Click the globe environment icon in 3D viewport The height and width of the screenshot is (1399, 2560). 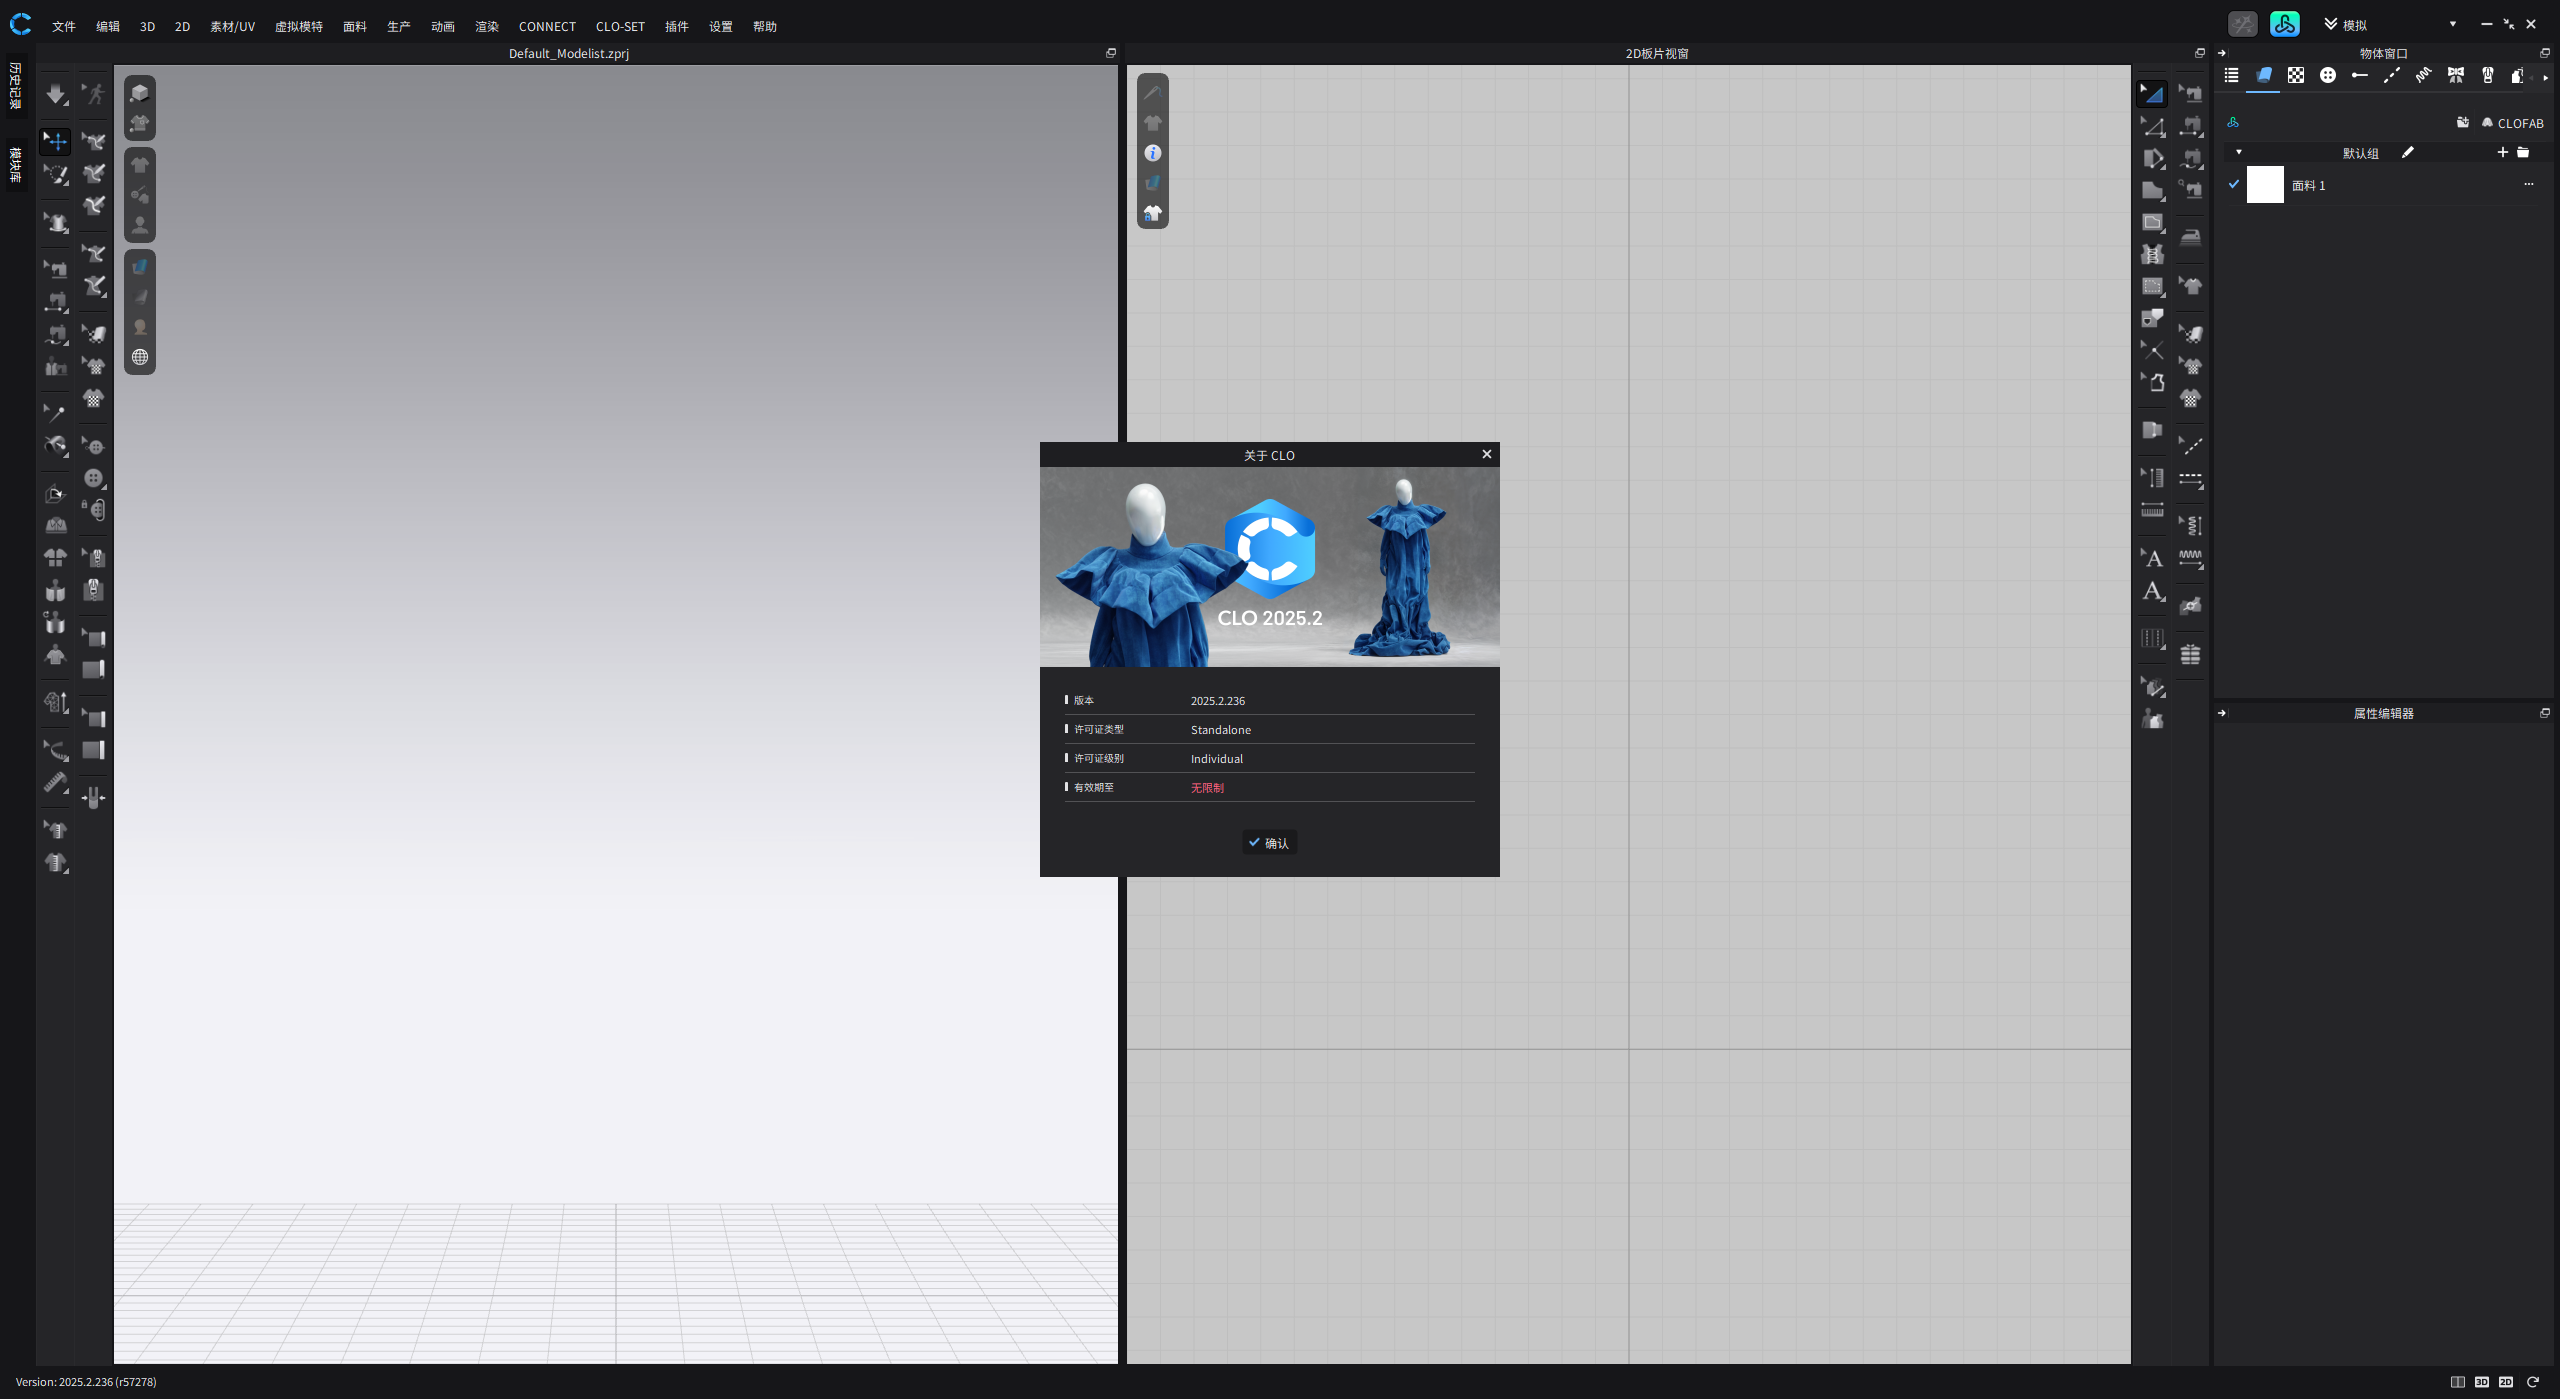click(140, 357)
